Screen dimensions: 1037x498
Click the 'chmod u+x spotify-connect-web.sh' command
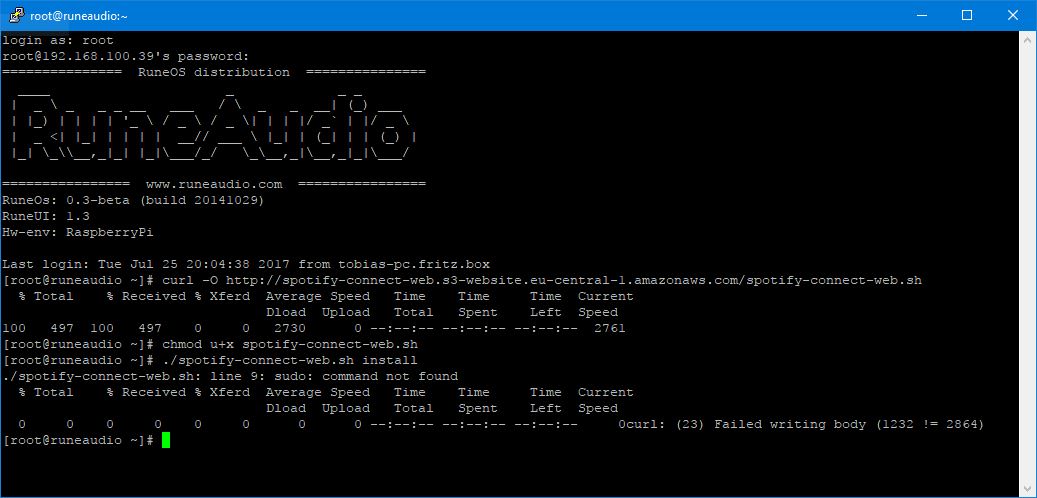pos(290,344)
